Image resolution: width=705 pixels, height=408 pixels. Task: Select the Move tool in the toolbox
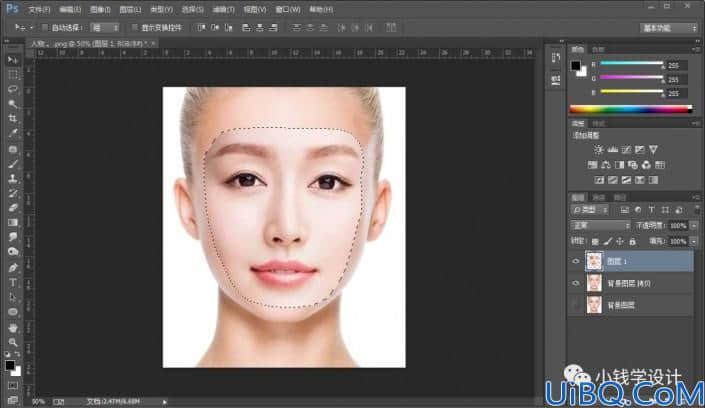[x=13, y=60]
